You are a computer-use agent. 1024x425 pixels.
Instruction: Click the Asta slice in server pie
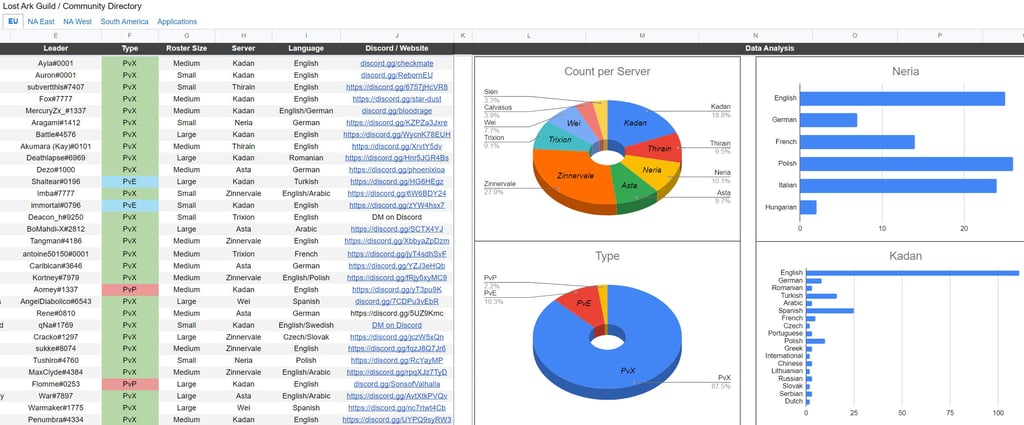(630, 187)
